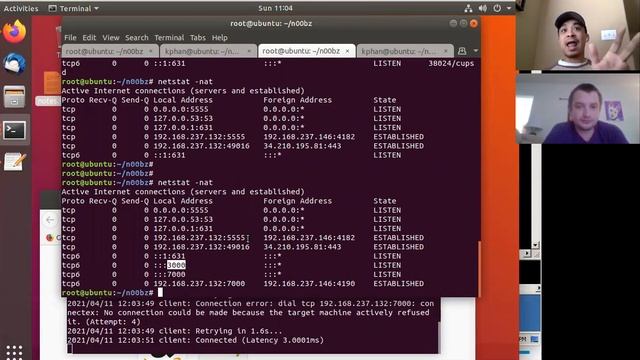Close the fourth kphan@ubuntu tab
The image size is (640, 360).
pyautogui.click(x=446, y=51)
